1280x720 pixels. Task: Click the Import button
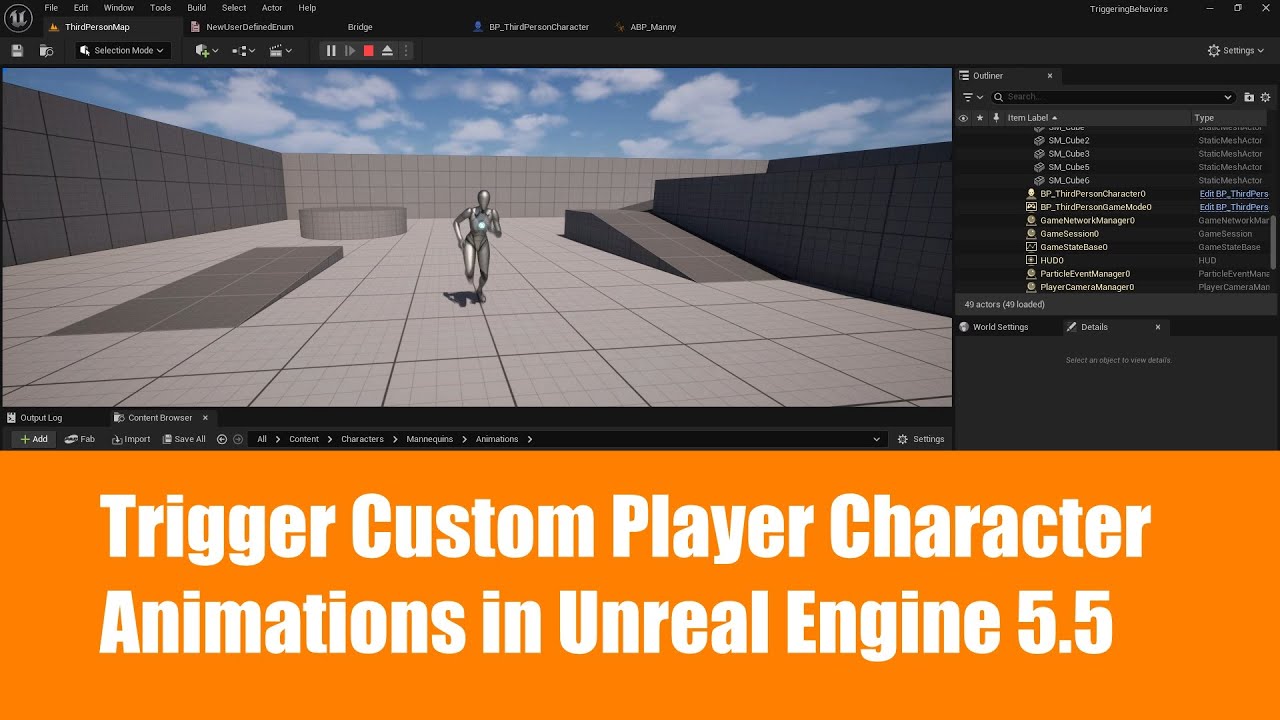tap(131, 439)
